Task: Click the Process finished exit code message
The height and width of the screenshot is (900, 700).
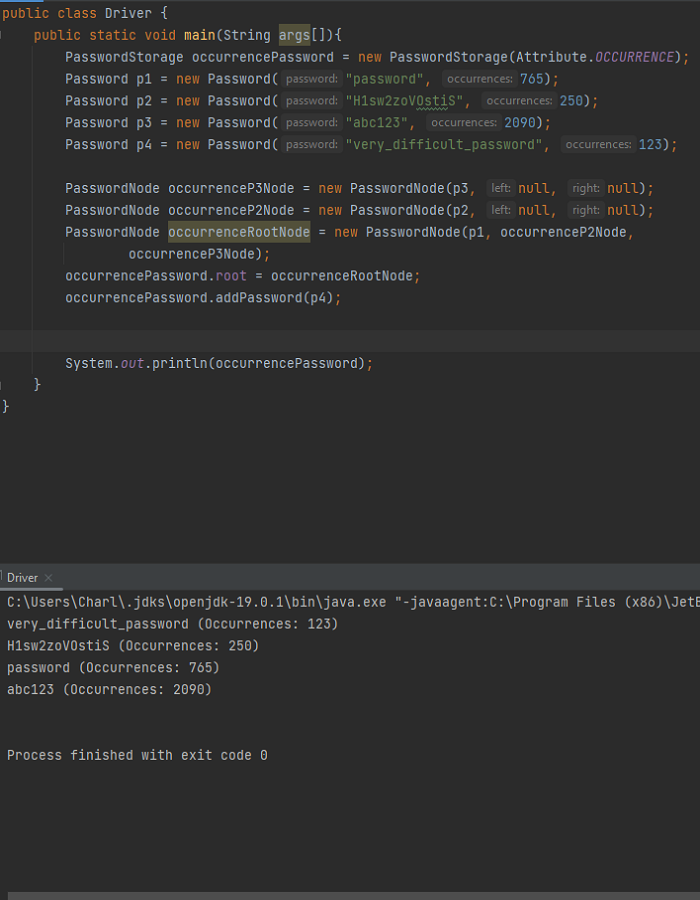Action: (137, 755)
